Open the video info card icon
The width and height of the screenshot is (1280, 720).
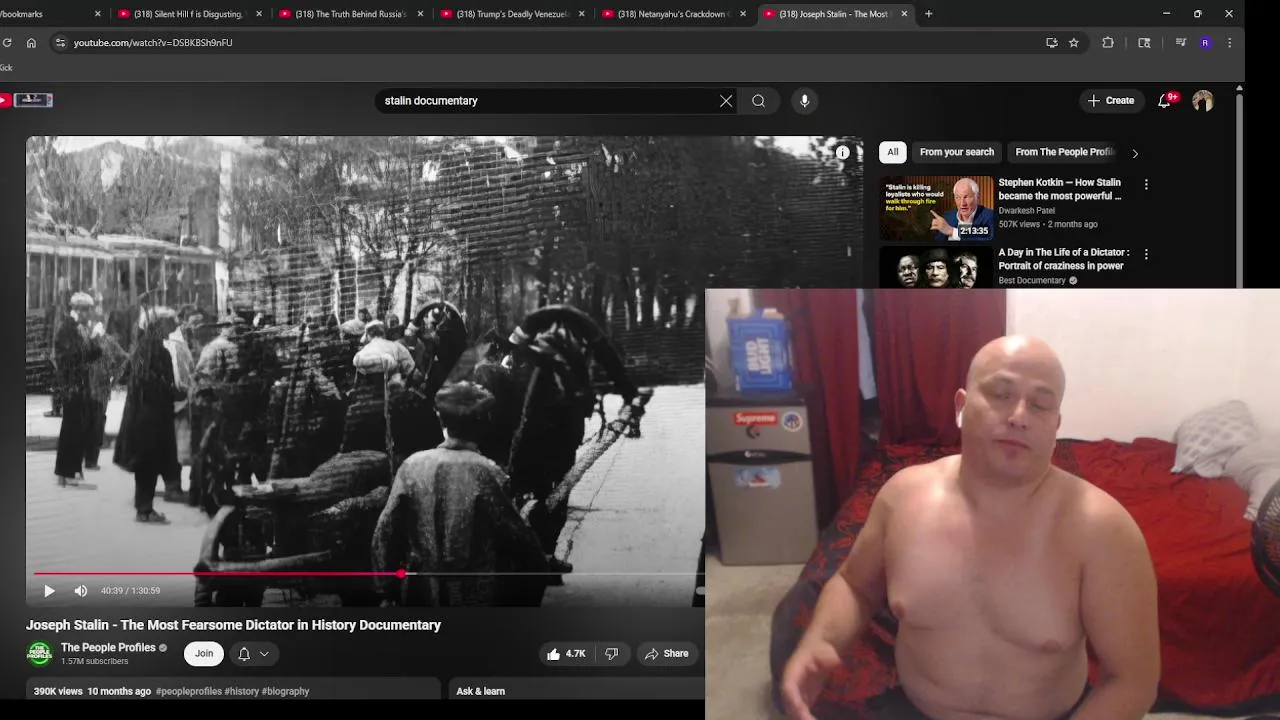(843, 152)
